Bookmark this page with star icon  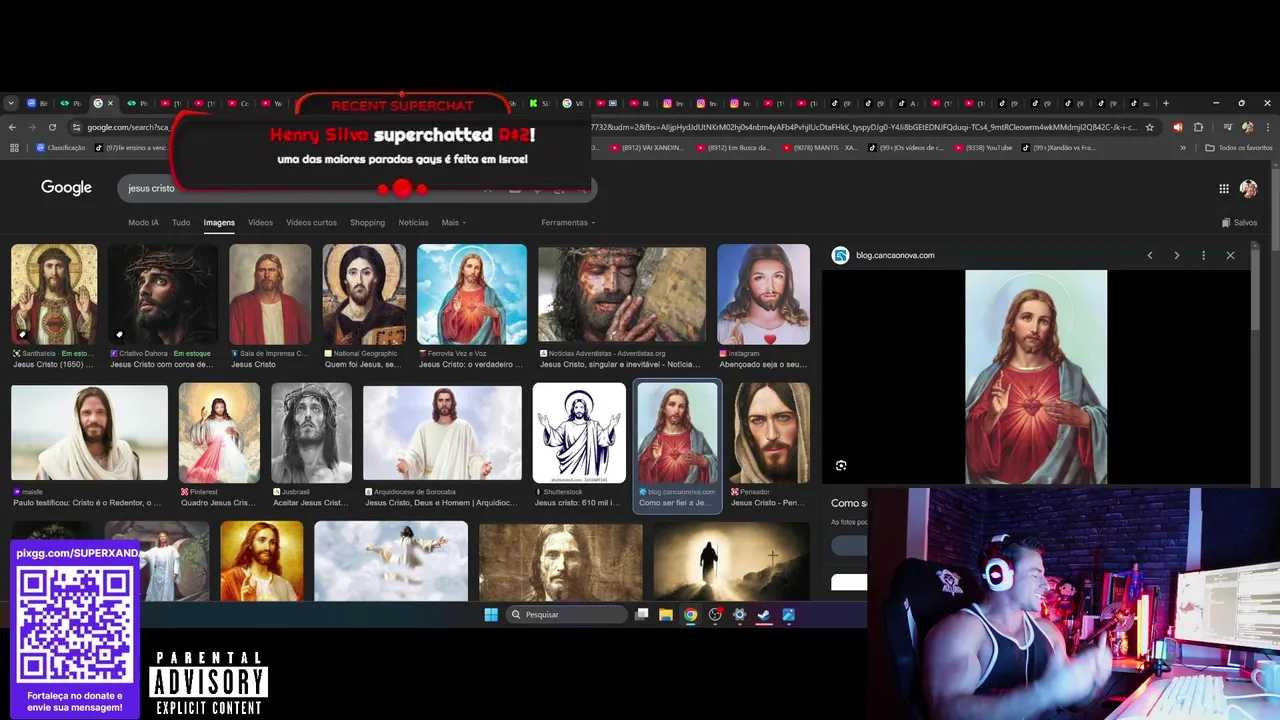point(1150,127)
